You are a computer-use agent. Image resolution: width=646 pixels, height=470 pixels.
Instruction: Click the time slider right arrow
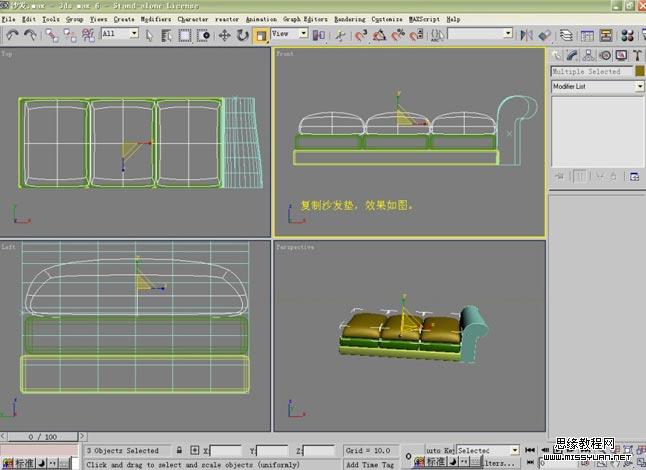[82, 436]
